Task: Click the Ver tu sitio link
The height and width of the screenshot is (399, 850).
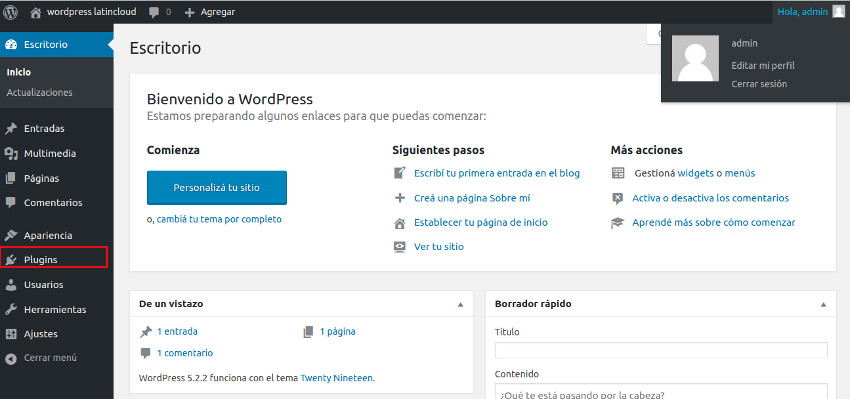Action: [439, 247]
